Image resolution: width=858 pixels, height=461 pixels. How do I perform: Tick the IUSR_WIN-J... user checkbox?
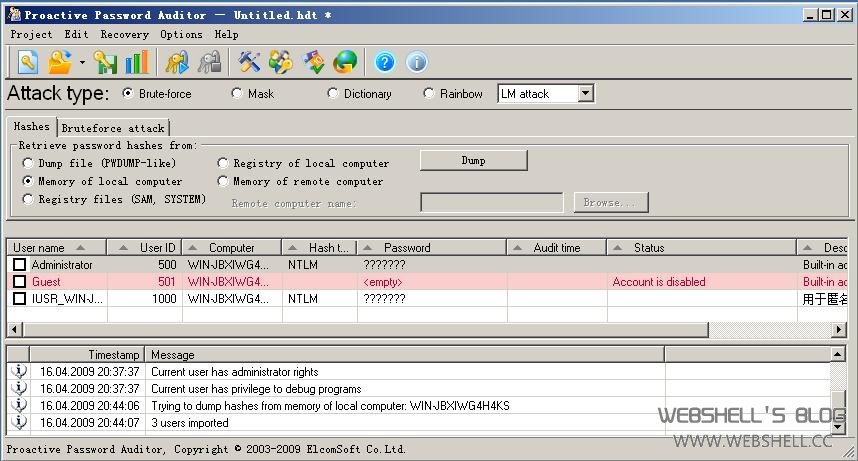point(19,298)
